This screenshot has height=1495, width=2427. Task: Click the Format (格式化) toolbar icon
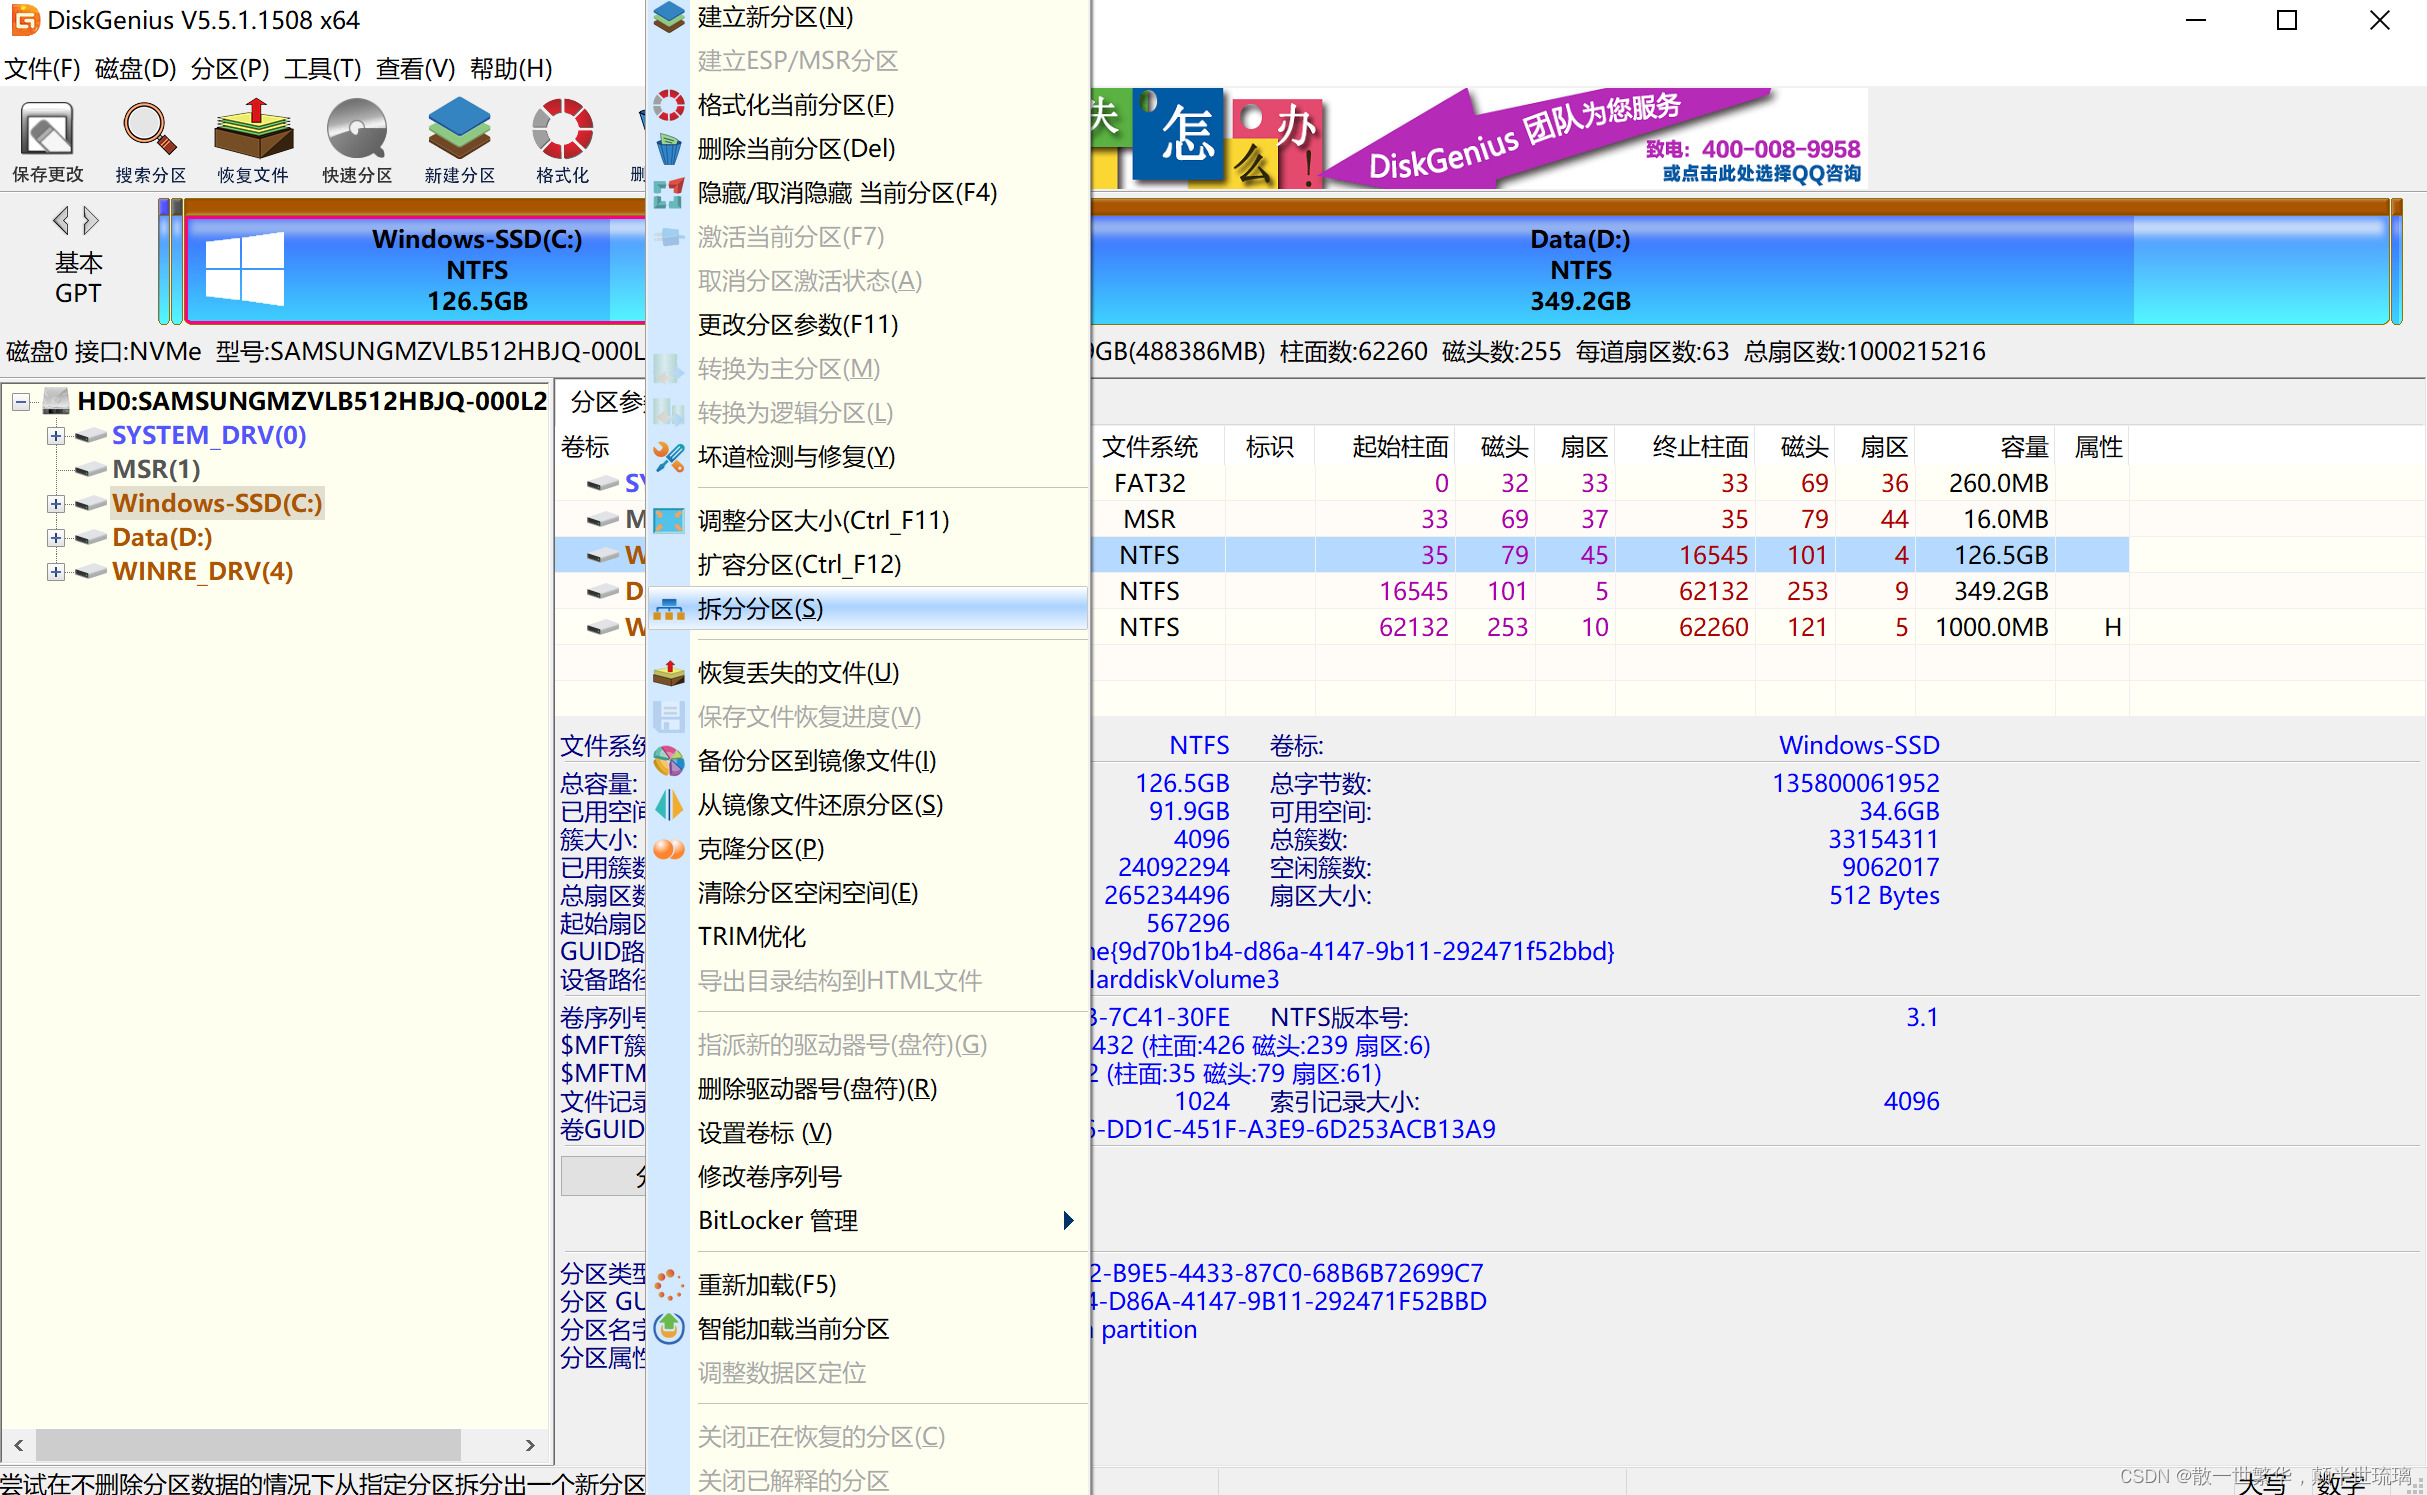pos(562,130)
